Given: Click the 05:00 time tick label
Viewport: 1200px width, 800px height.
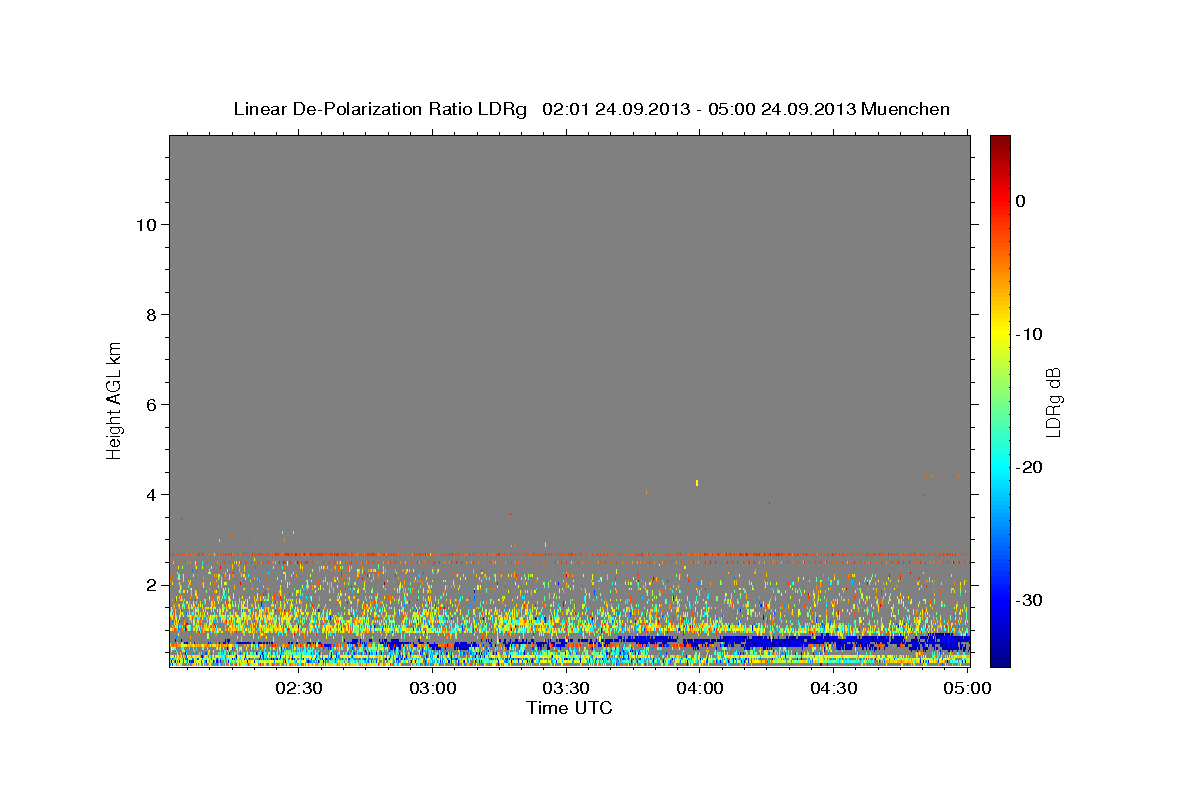Looking at the screenshot, I should point(967,688).
